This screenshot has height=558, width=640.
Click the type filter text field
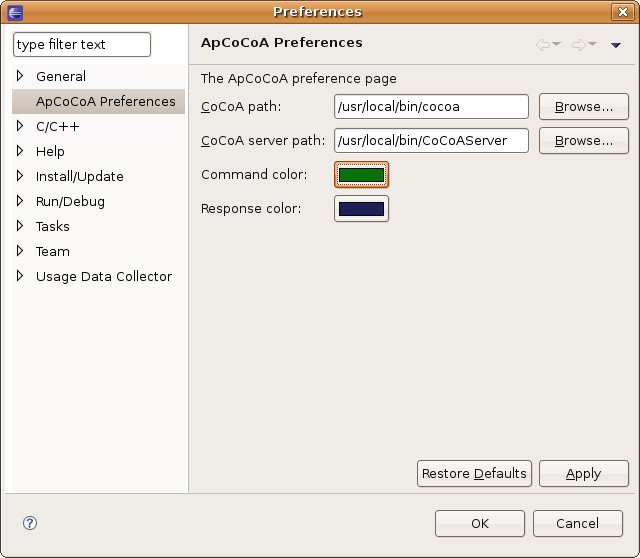pyautogui.click(x=82, y=44)
